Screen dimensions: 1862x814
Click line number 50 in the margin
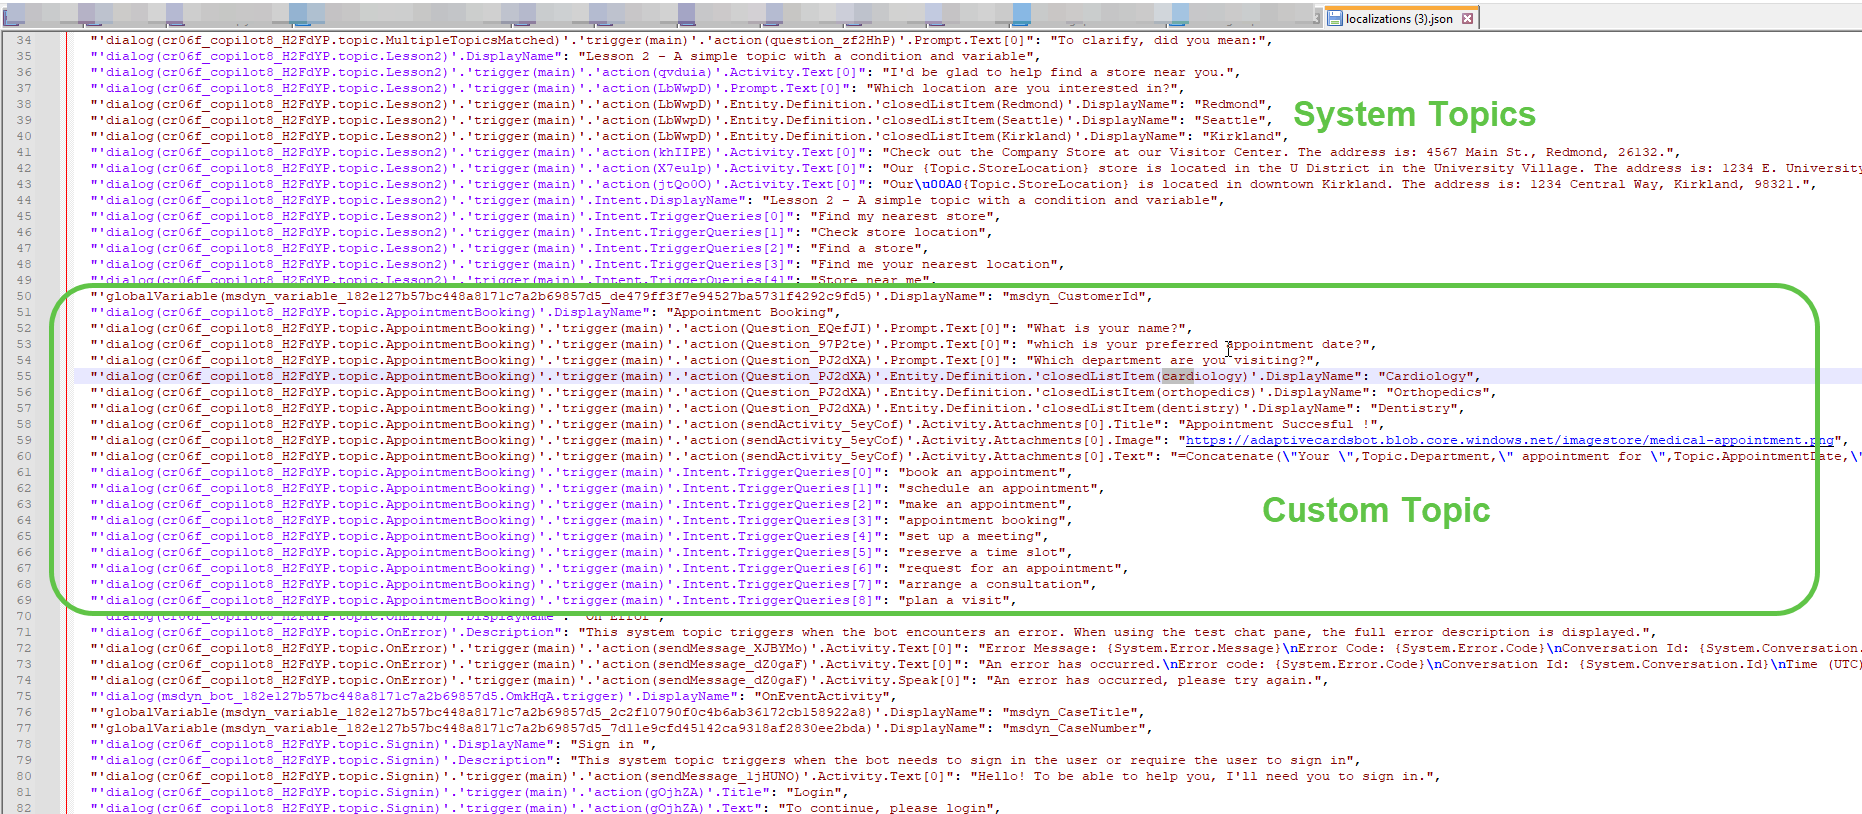24,296
